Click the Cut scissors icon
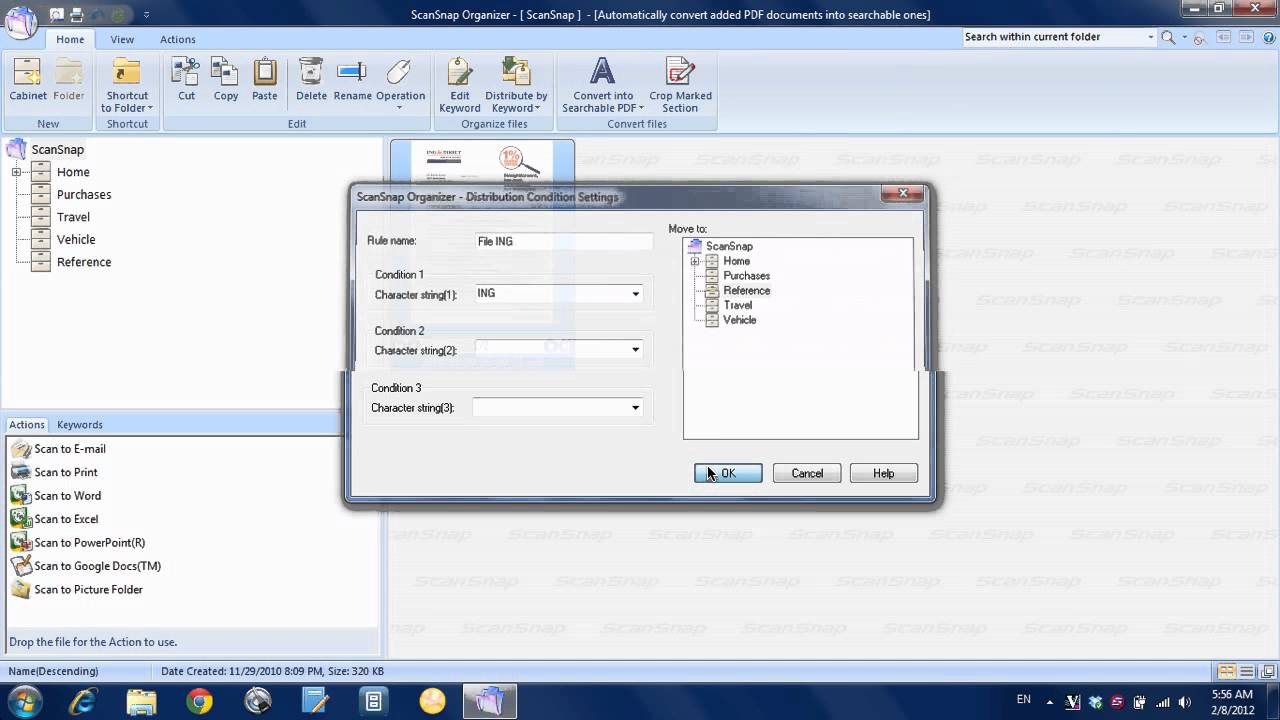 186,73
